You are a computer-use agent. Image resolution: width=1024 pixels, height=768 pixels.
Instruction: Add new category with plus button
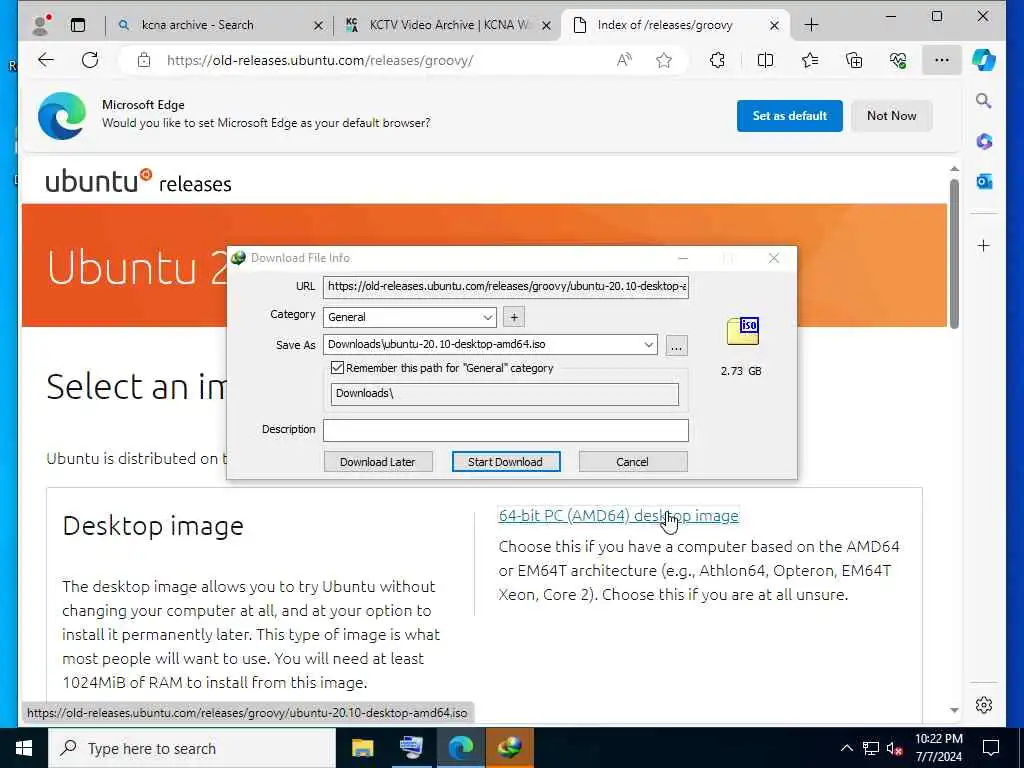point(514,317)
